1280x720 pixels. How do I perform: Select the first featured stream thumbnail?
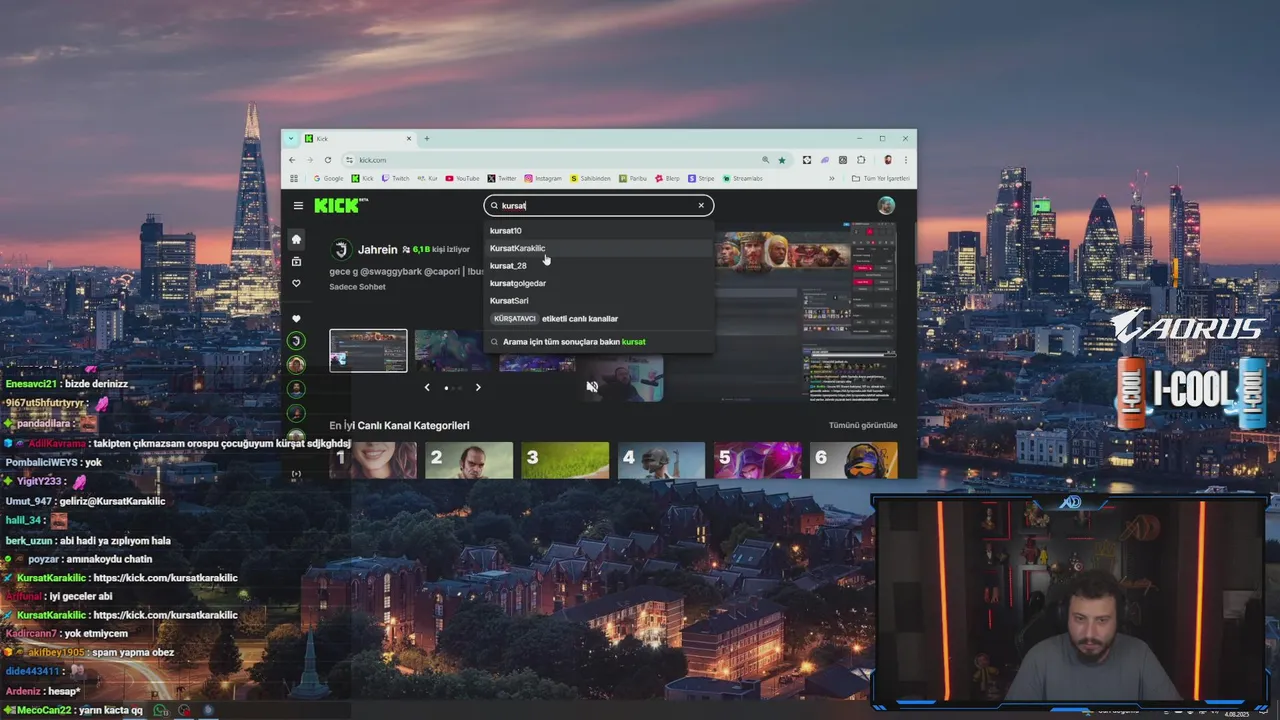click(x=368, y=350)
